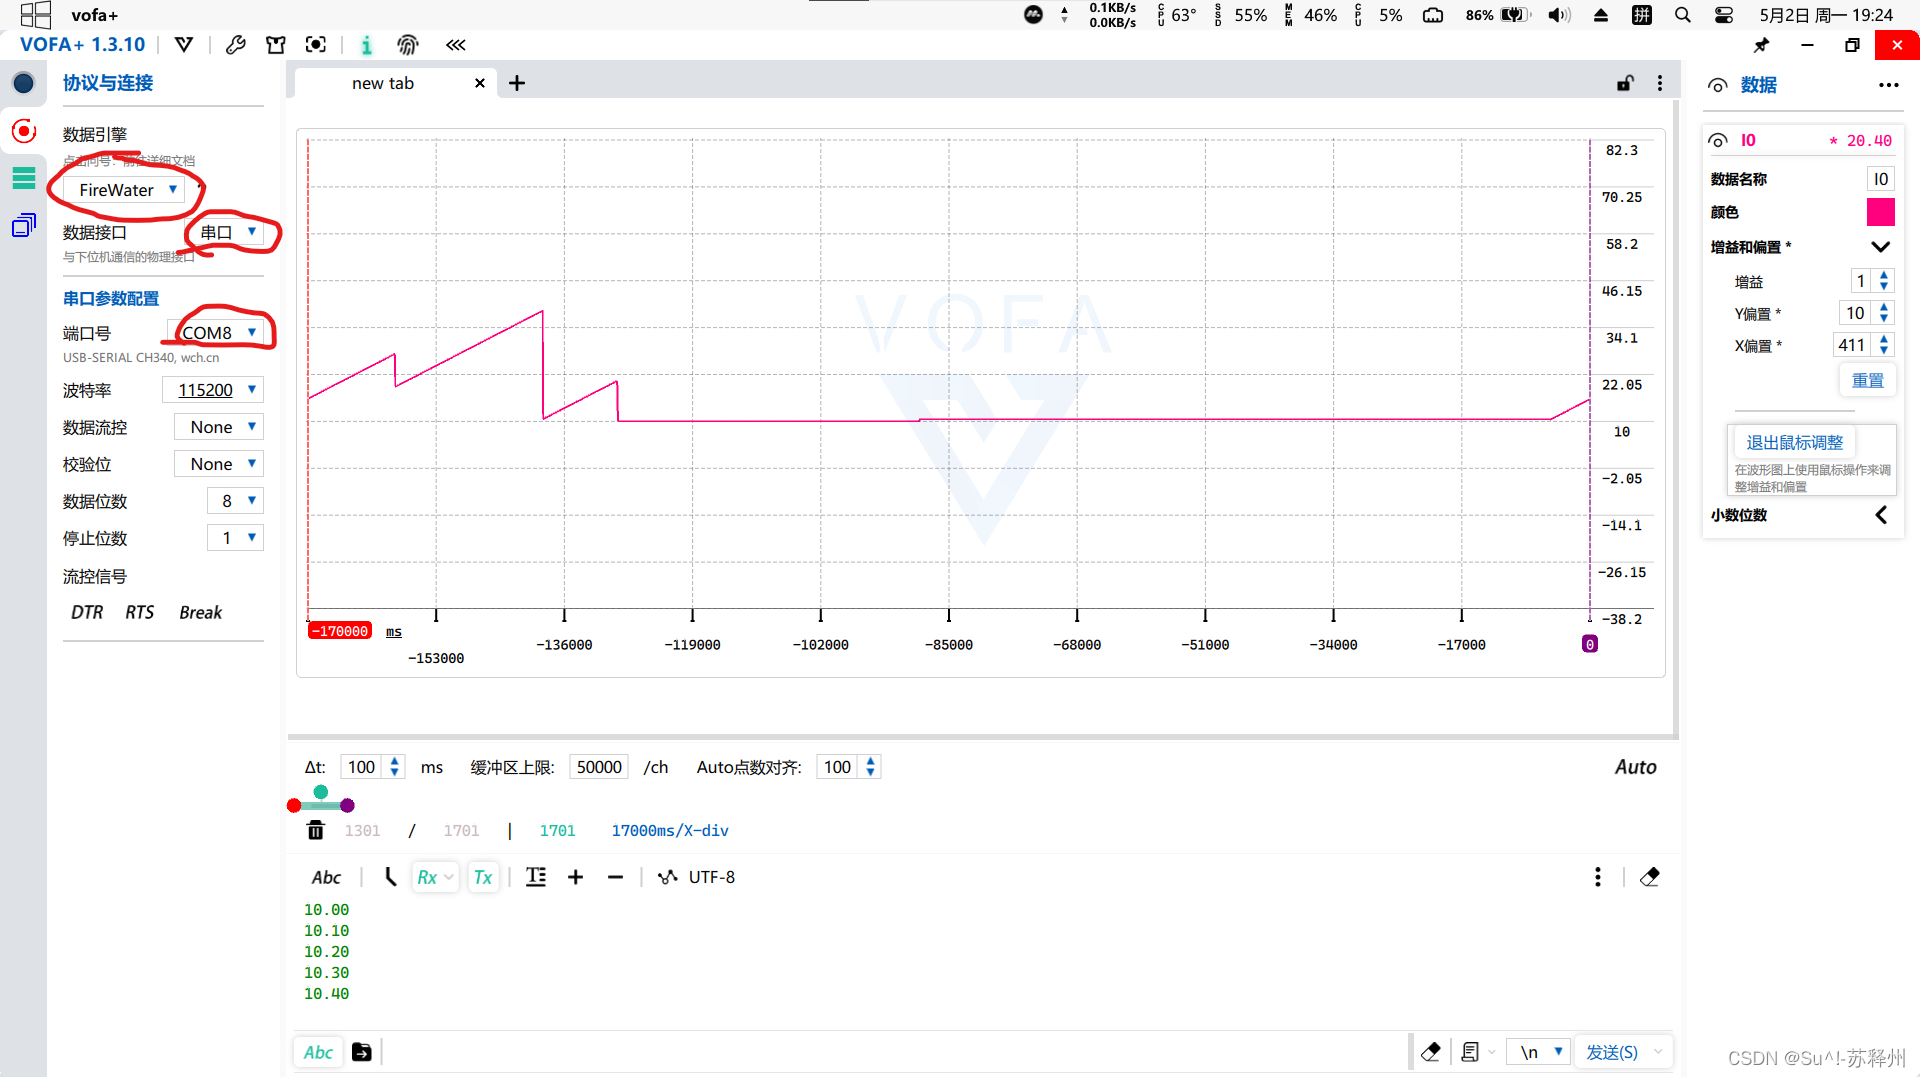Open the FireWater data engine dropdown

tap(124, 190)
